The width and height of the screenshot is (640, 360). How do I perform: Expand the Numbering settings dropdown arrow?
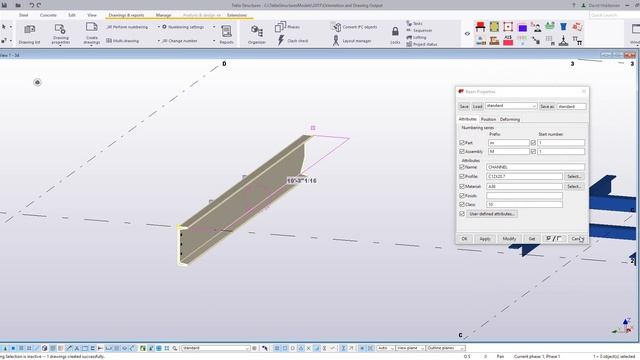pos(214,27)
